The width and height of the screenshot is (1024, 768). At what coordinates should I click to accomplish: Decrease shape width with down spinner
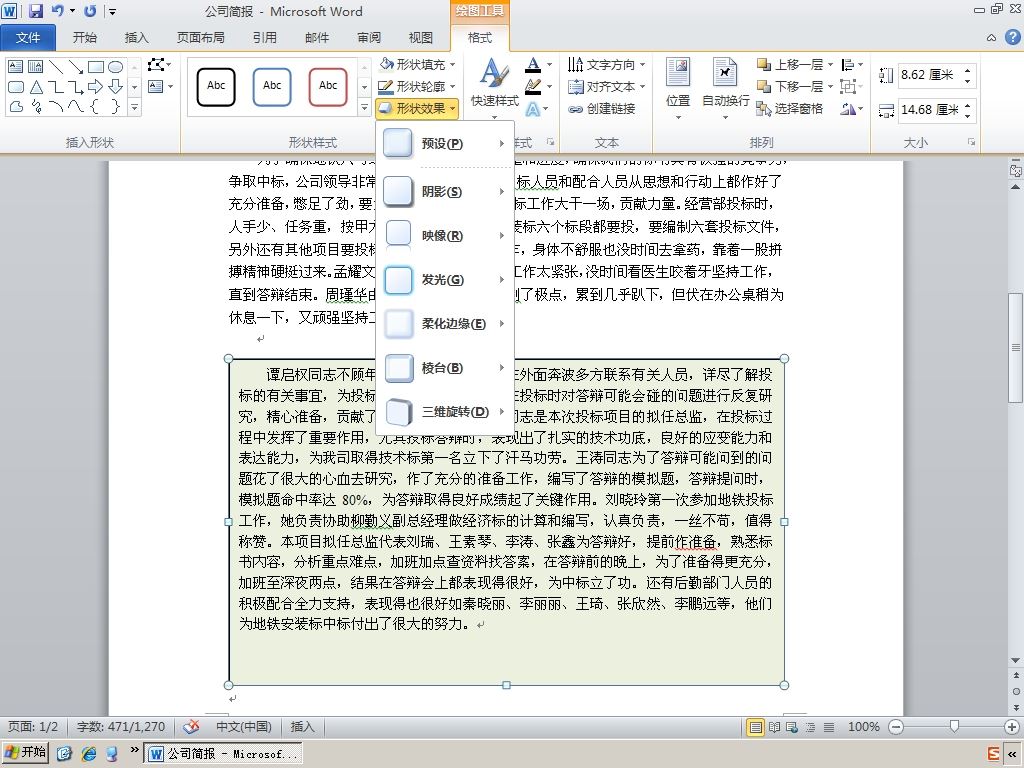point(968,115)
